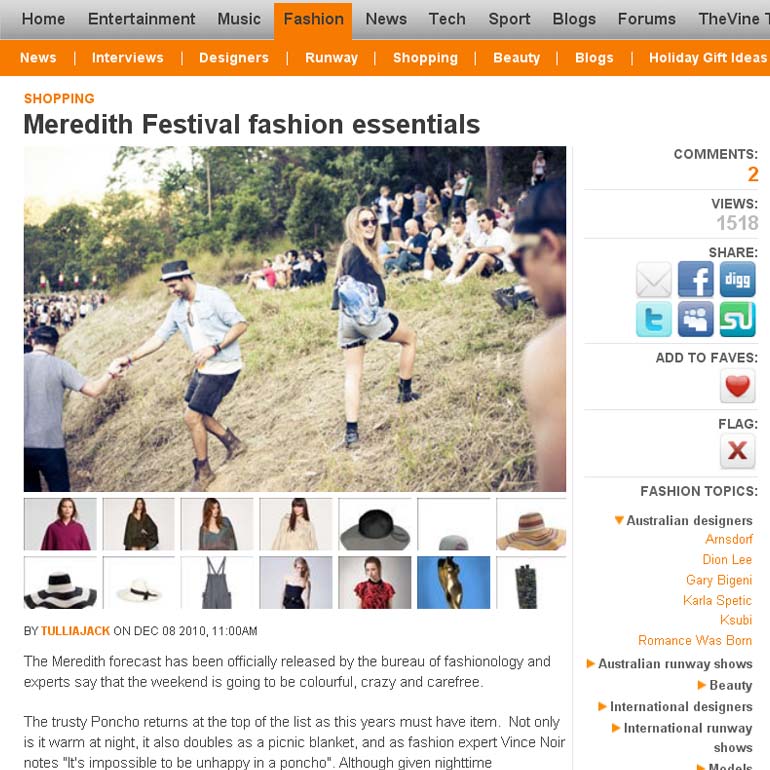Screen dimensions: 770x770
Task: Expand Beauty topic in sidebar
Action: (x=725, y=685)
